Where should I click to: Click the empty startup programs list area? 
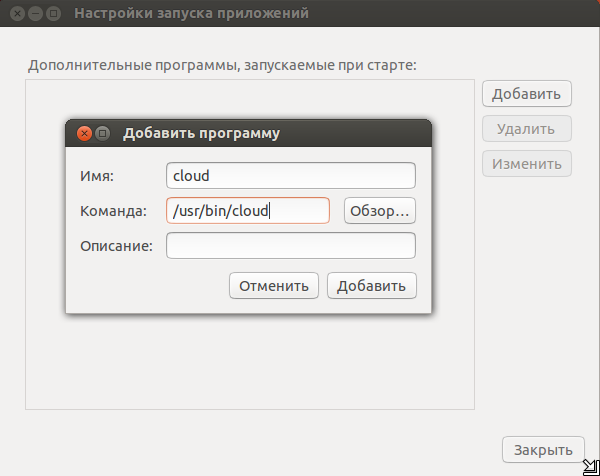[x=250, y=364]
